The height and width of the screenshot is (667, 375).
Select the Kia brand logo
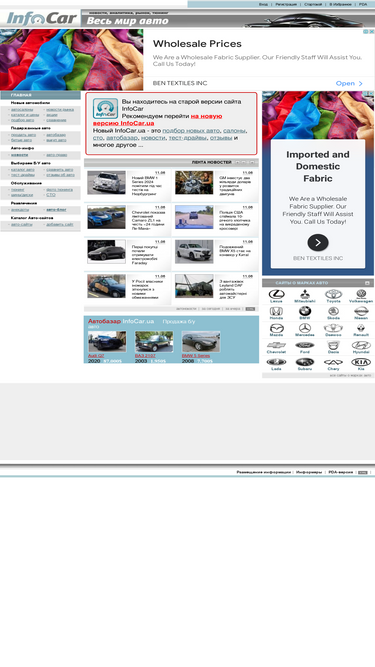pos(361,362)
